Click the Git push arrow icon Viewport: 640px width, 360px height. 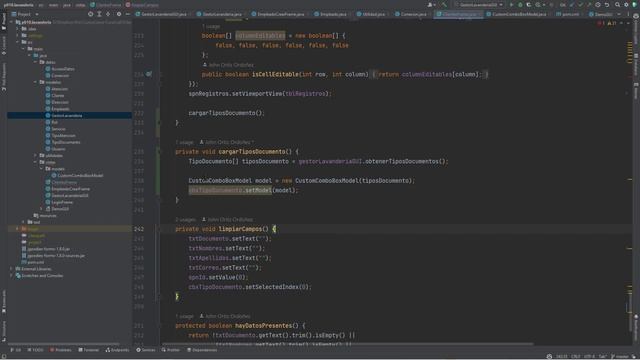point(589,5)
